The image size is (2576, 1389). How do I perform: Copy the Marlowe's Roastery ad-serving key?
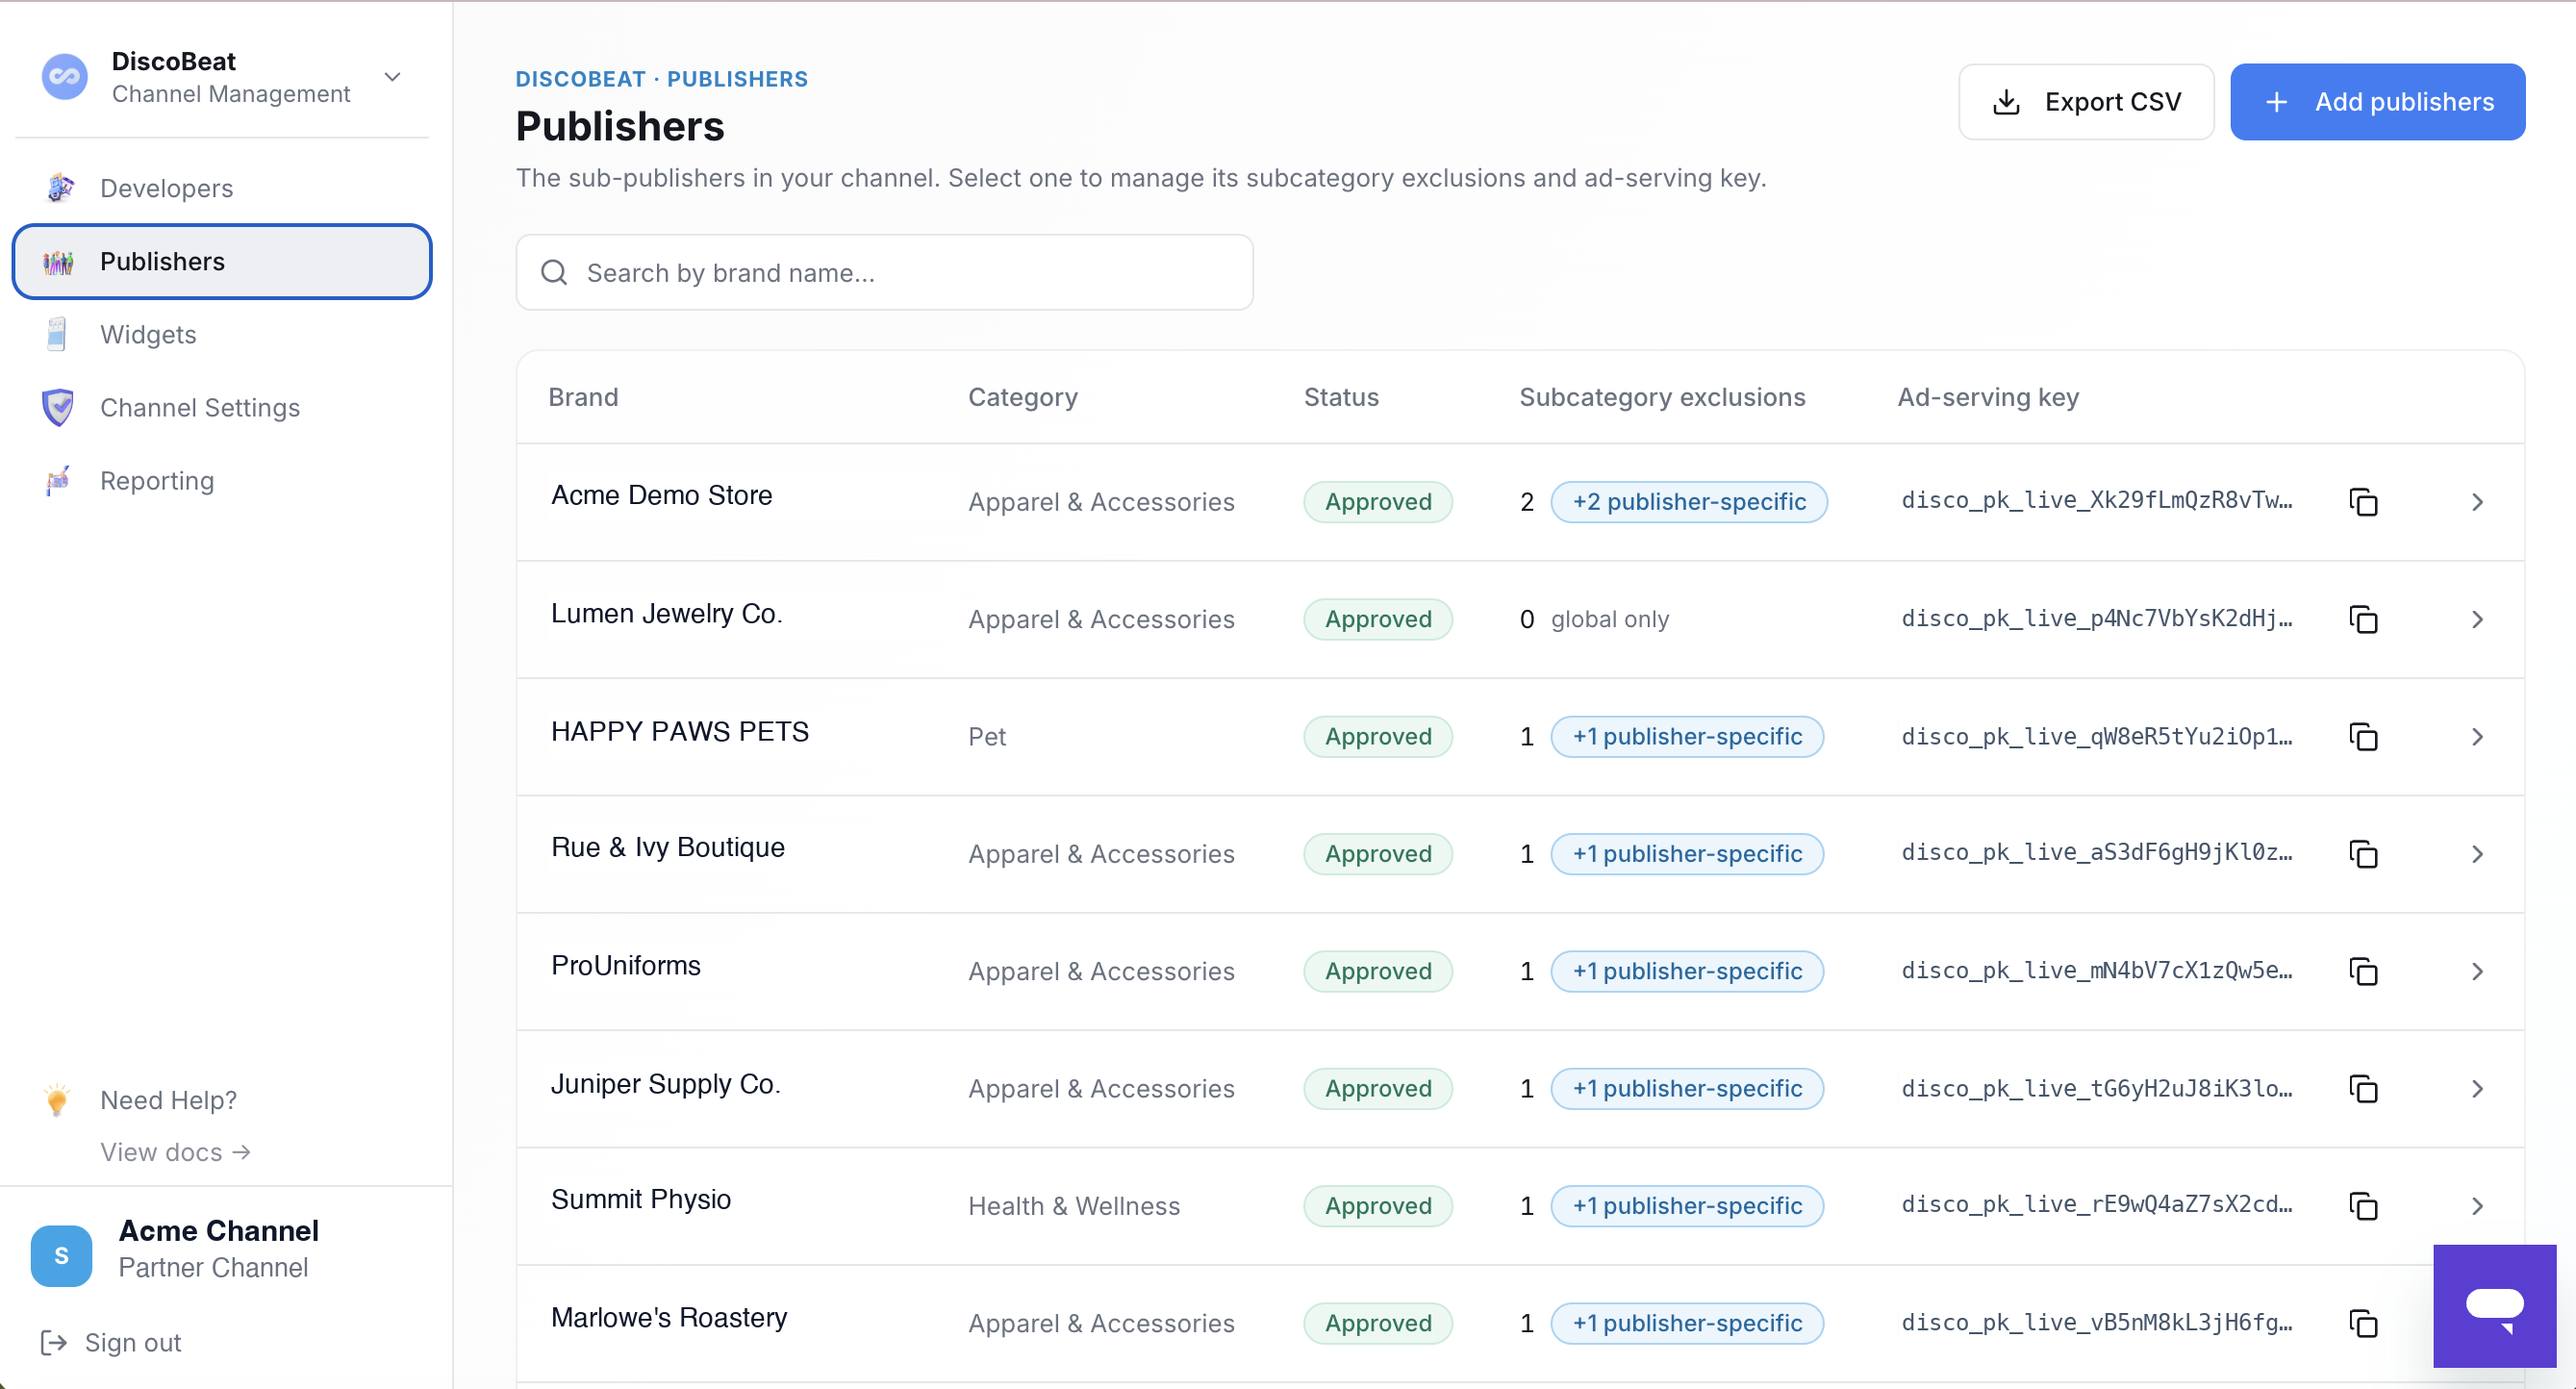coord(2363,1323)
